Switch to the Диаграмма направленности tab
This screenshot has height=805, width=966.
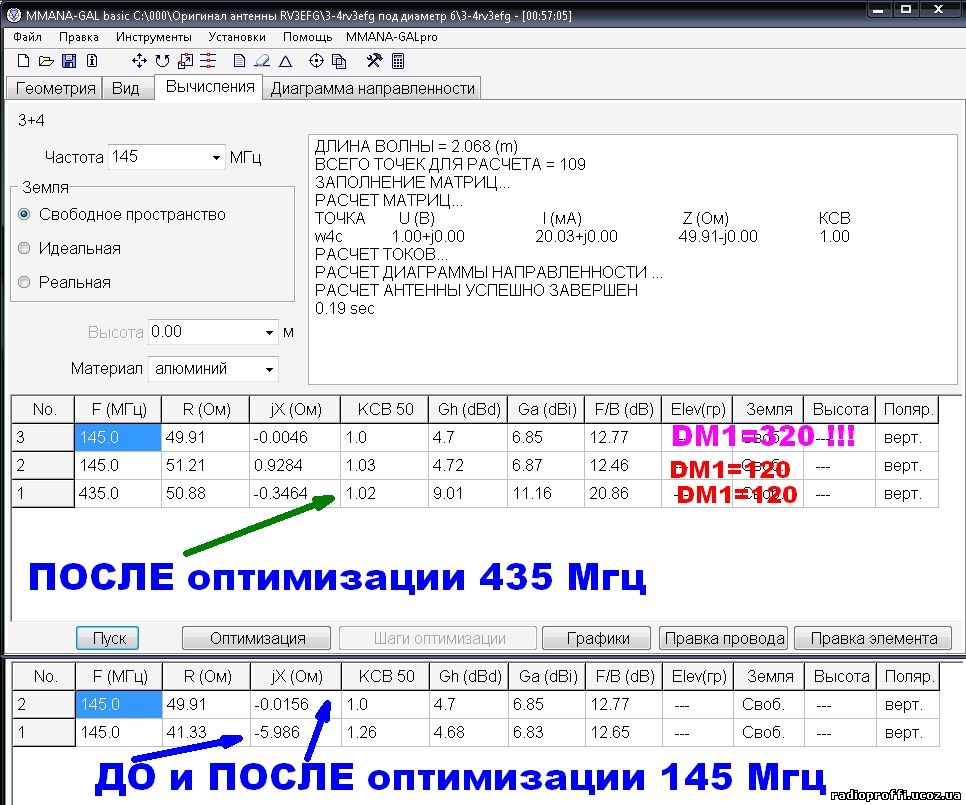click(372, 88)
